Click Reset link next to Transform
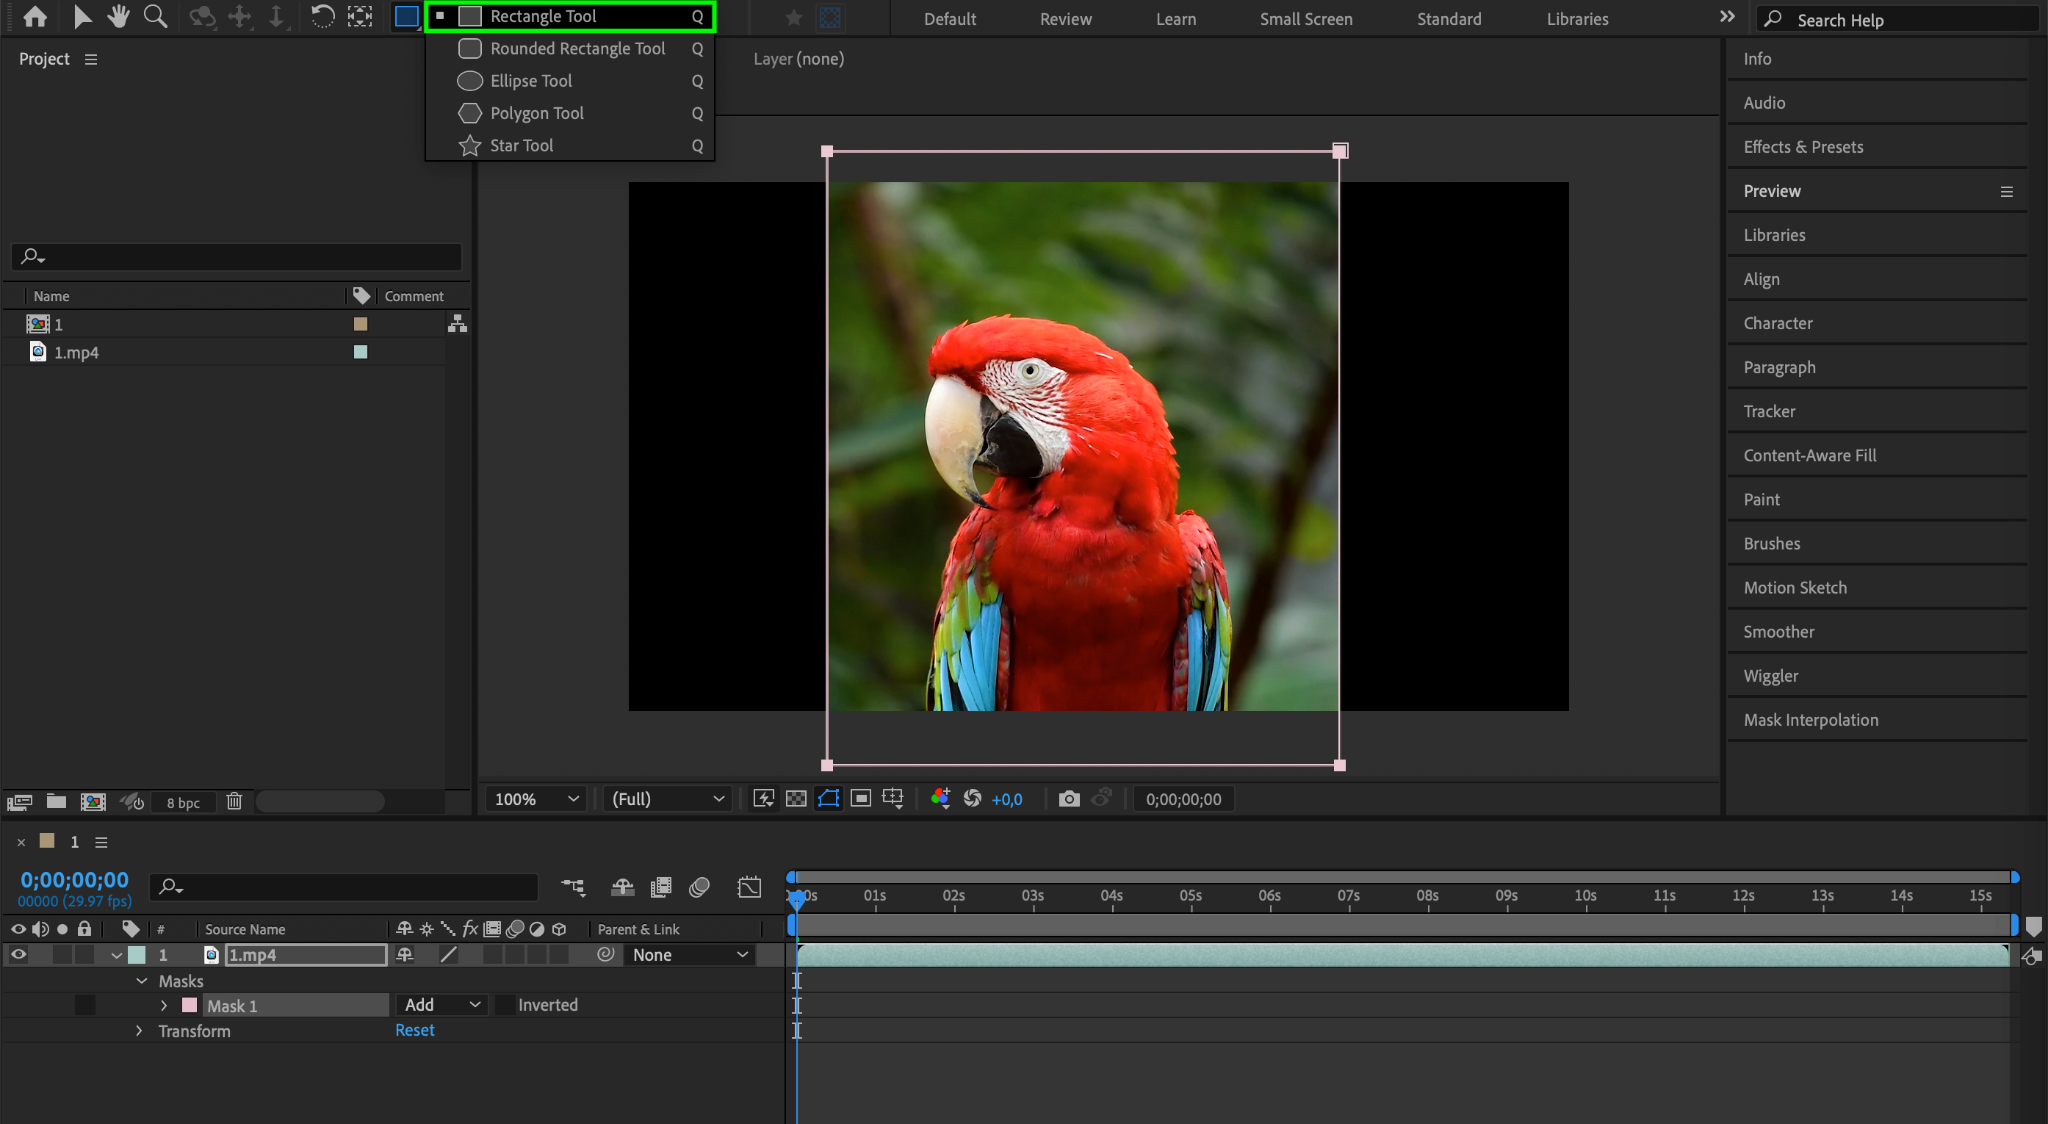This screenshot has width=2048, height=1124. pos(414,1030)
